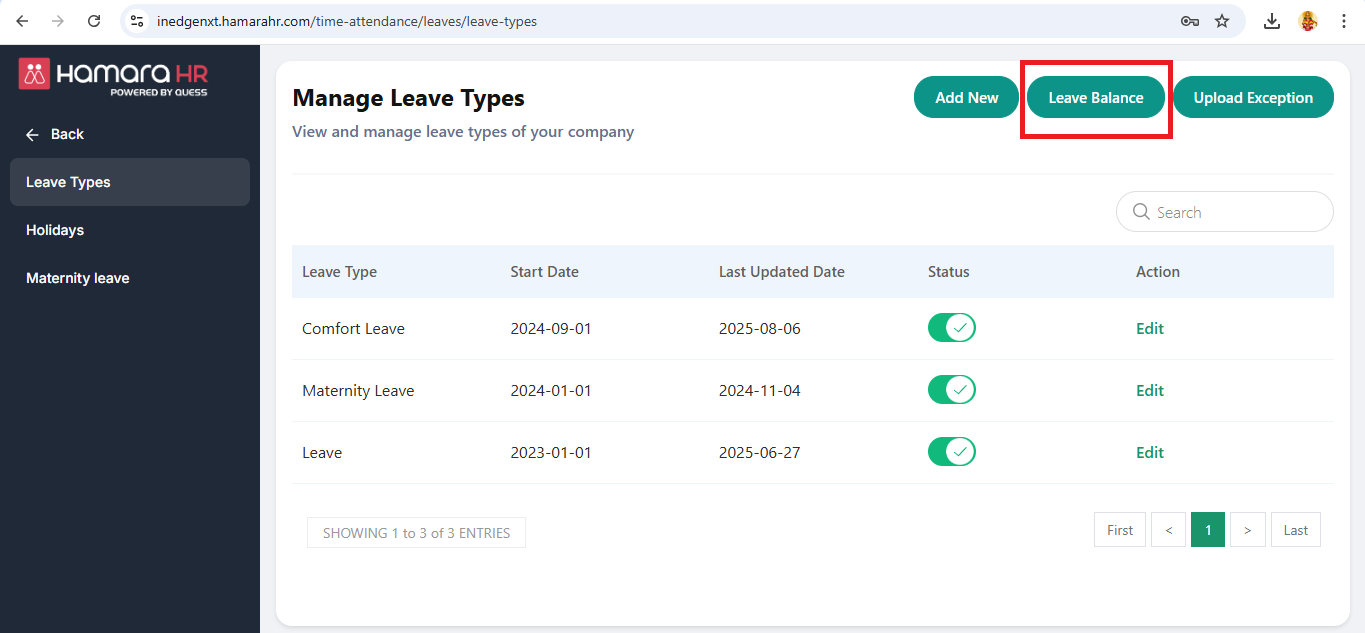Open Maternity leave in sidebar

(130, 278)
